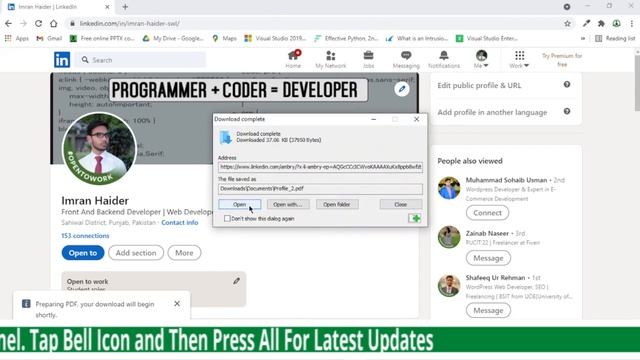
Task: Message Shafeeq Ur Rehman
Action: pyautogui.click(x=488, y=310)
